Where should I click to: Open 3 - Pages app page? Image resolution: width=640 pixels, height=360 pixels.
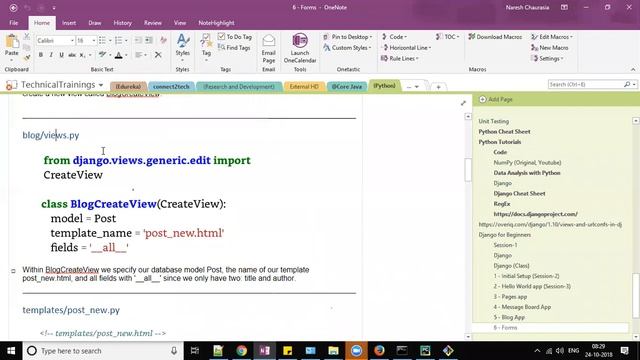(510, 297)
